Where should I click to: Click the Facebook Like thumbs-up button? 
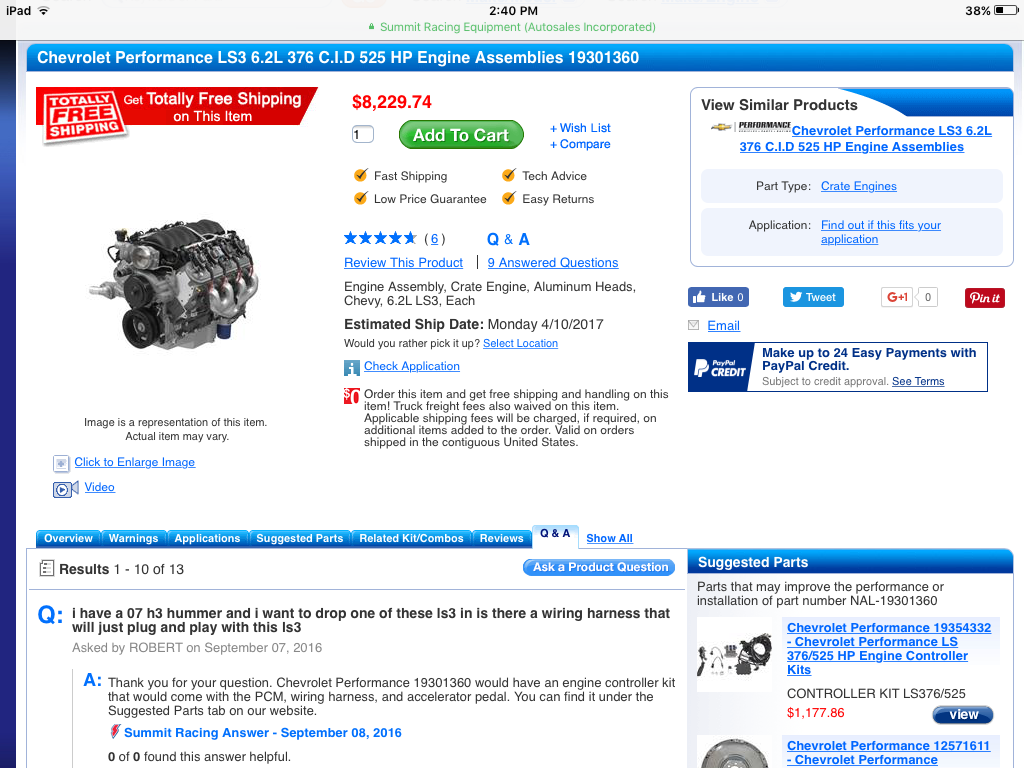718,297
